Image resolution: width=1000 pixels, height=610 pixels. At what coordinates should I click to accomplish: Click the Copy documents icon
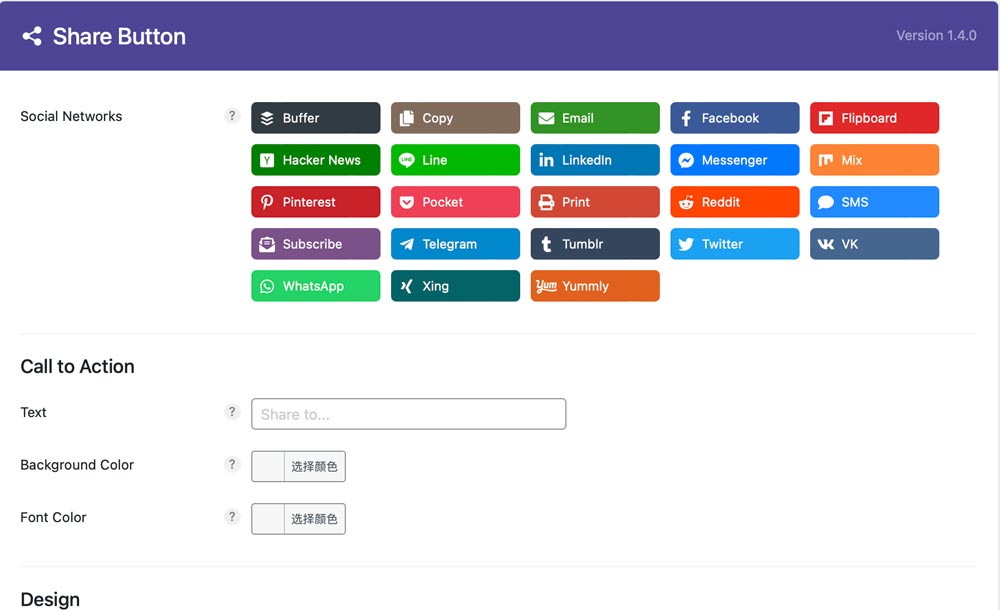click(406, 118)
